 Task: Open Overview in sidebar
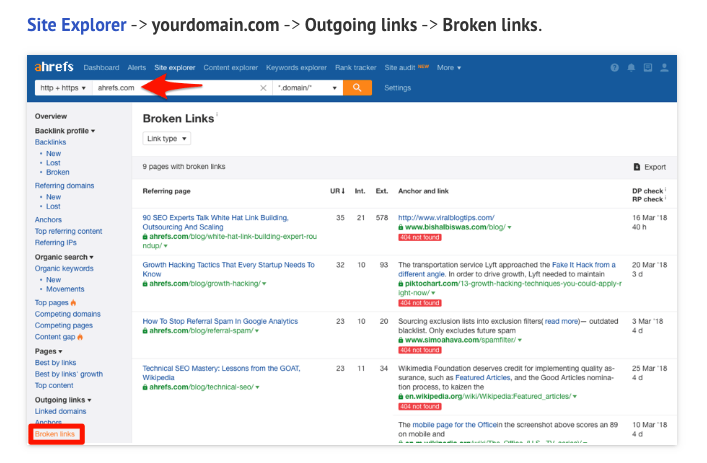[x=51, y=116]
